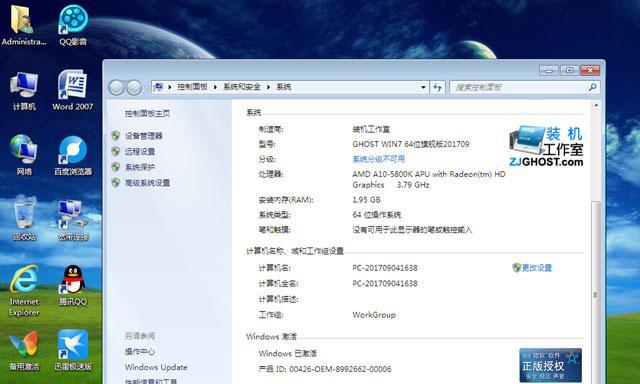
Task: Launch 百度浏览器 shortcut
Action: (73, 155)
